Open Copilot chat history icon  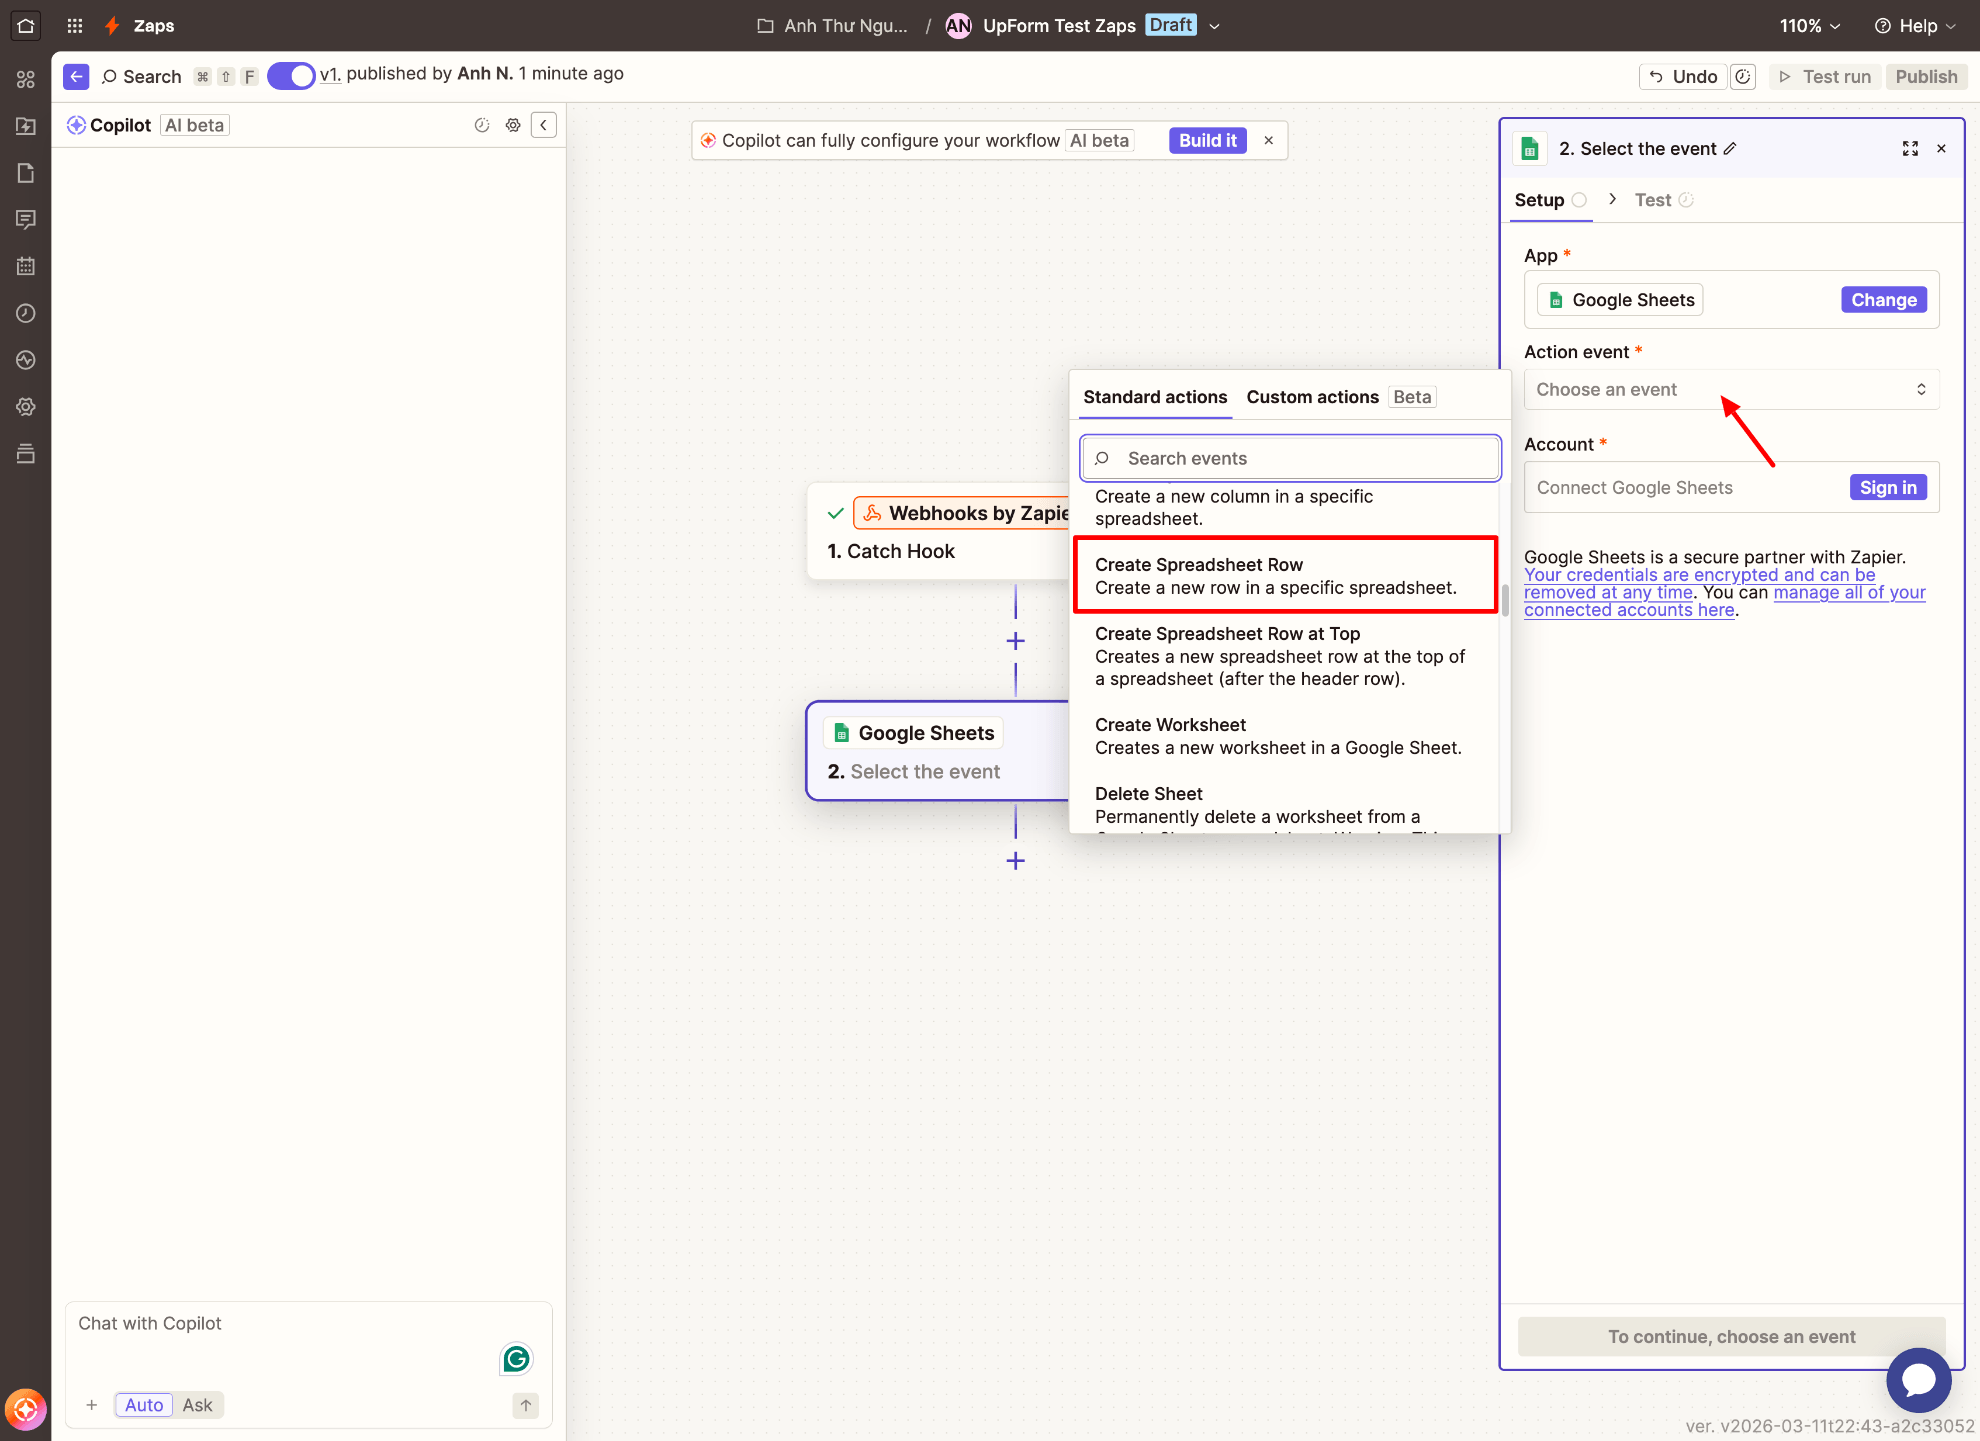click(x=482, y=125)
